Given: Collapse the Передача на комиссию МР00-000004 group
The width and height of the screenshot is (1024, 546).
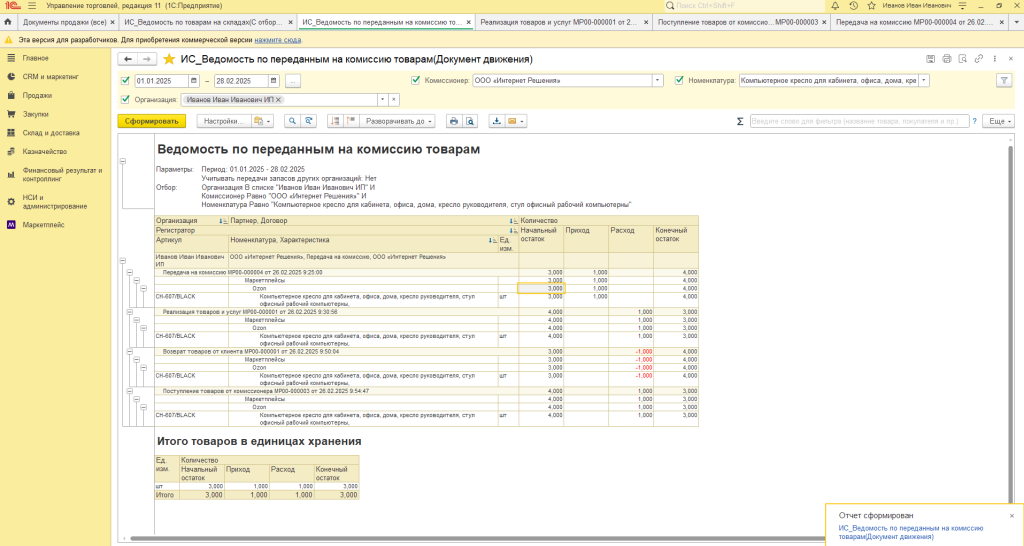Looking at the screenshot, I should tap(129, 272).
